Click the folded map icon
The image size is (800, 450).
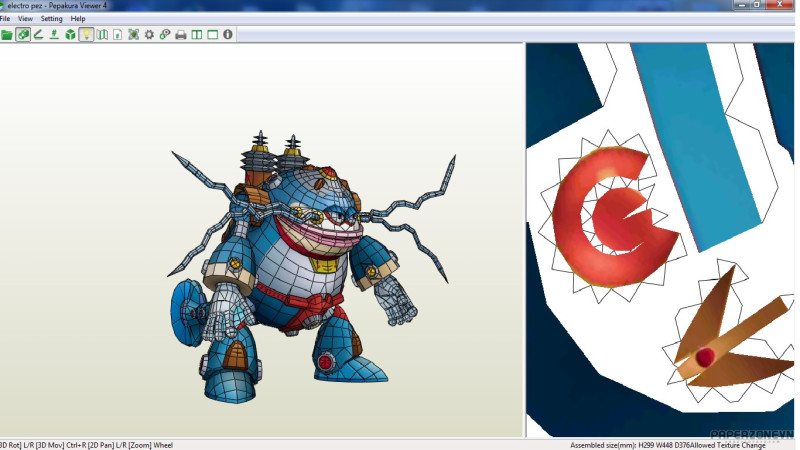click(x=102, y=35)
